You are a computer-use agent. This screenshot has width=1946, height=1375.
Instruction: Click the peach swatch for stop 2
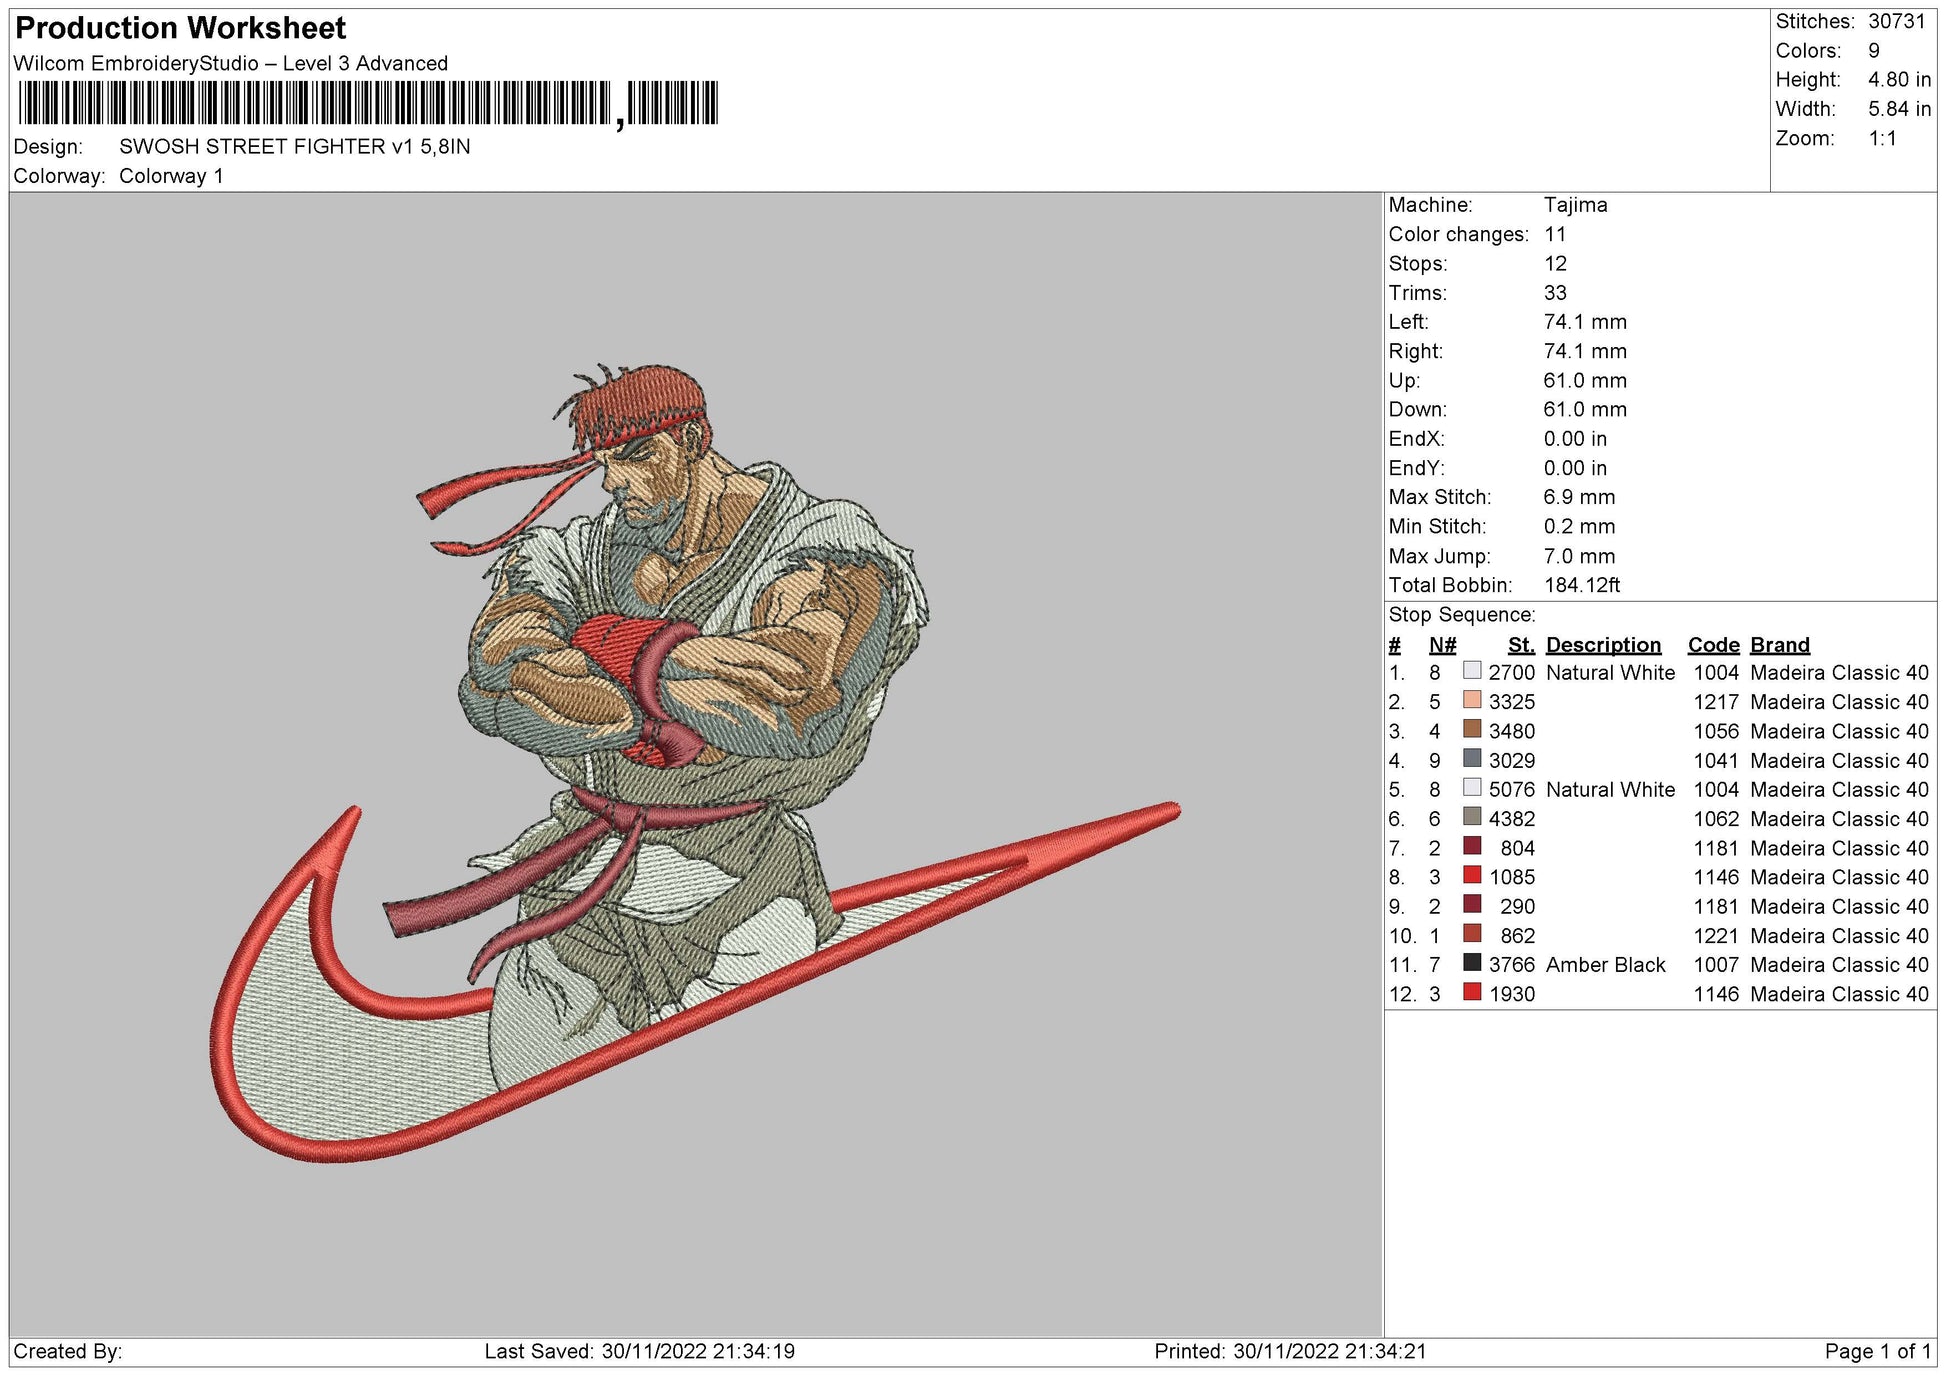(x=1471, y=700)
